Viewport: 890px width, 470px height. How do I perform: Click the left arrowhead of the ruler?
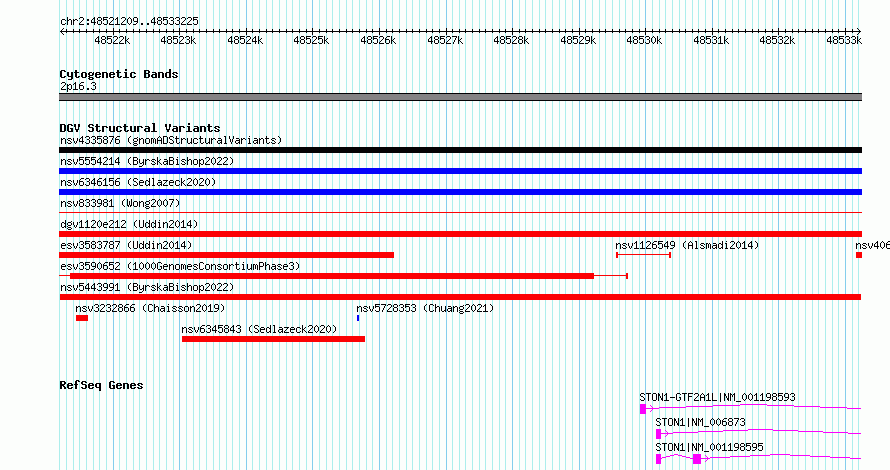click(x=62, y=31)
